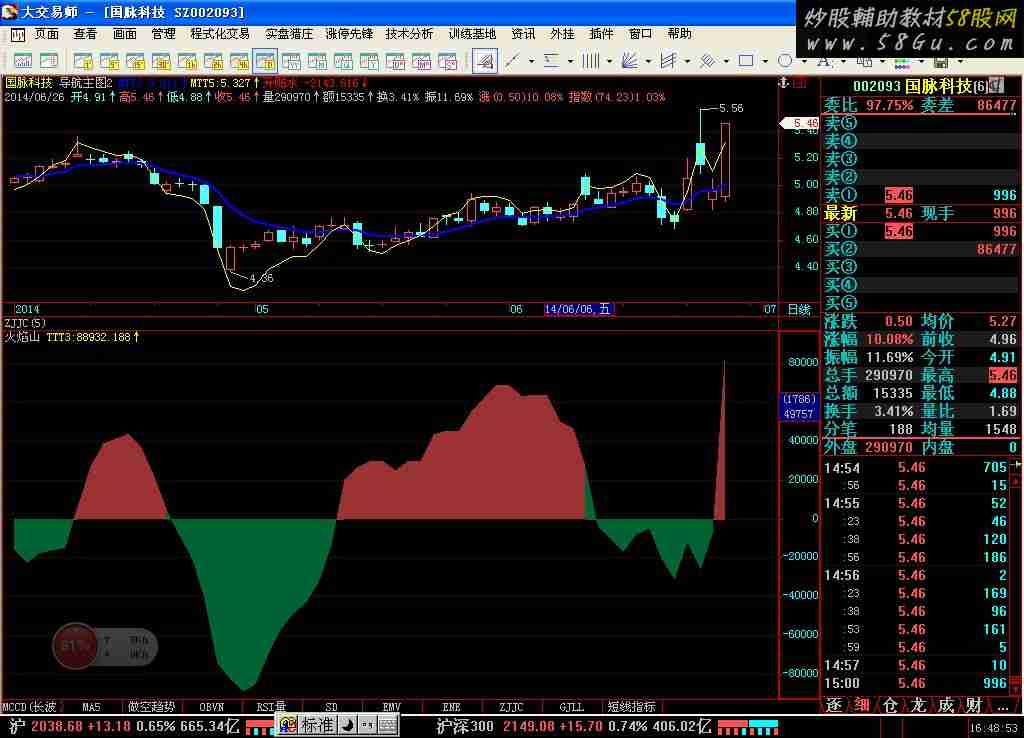Viewport: 1024px width, 738px height.
Task: Open dropdown arrow beside parallel channel tool
Action: (x=687, y=61)
